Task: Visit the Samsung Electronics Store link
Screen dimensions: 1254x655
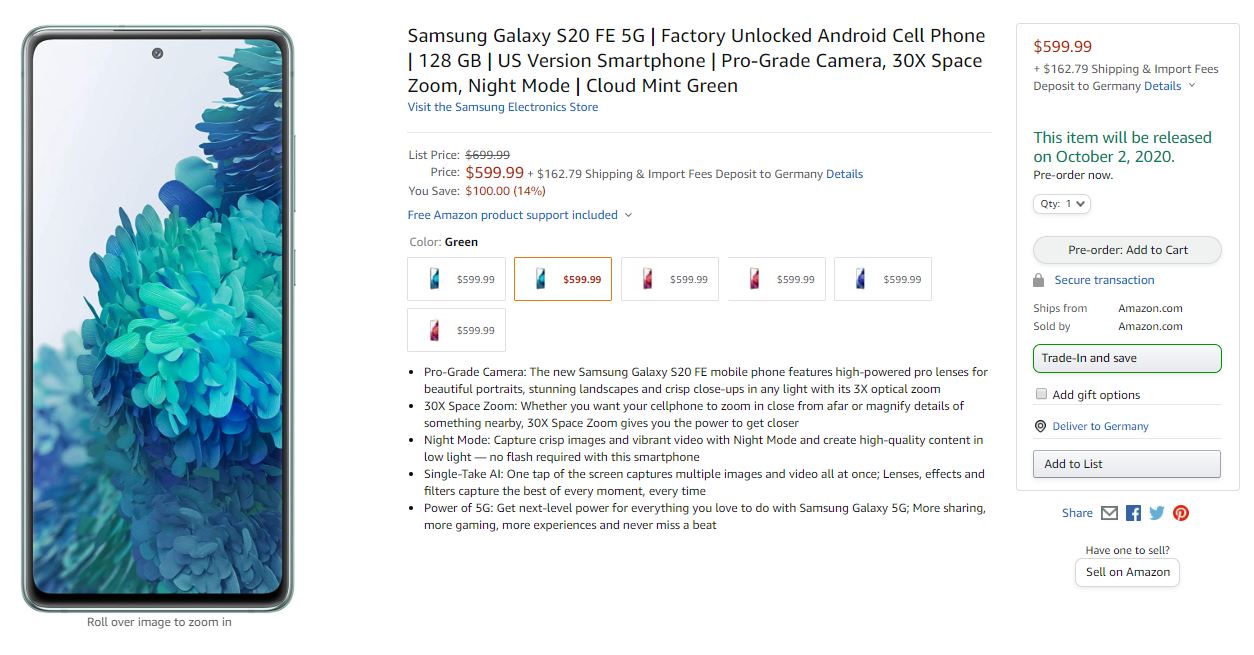Action: 503,107
